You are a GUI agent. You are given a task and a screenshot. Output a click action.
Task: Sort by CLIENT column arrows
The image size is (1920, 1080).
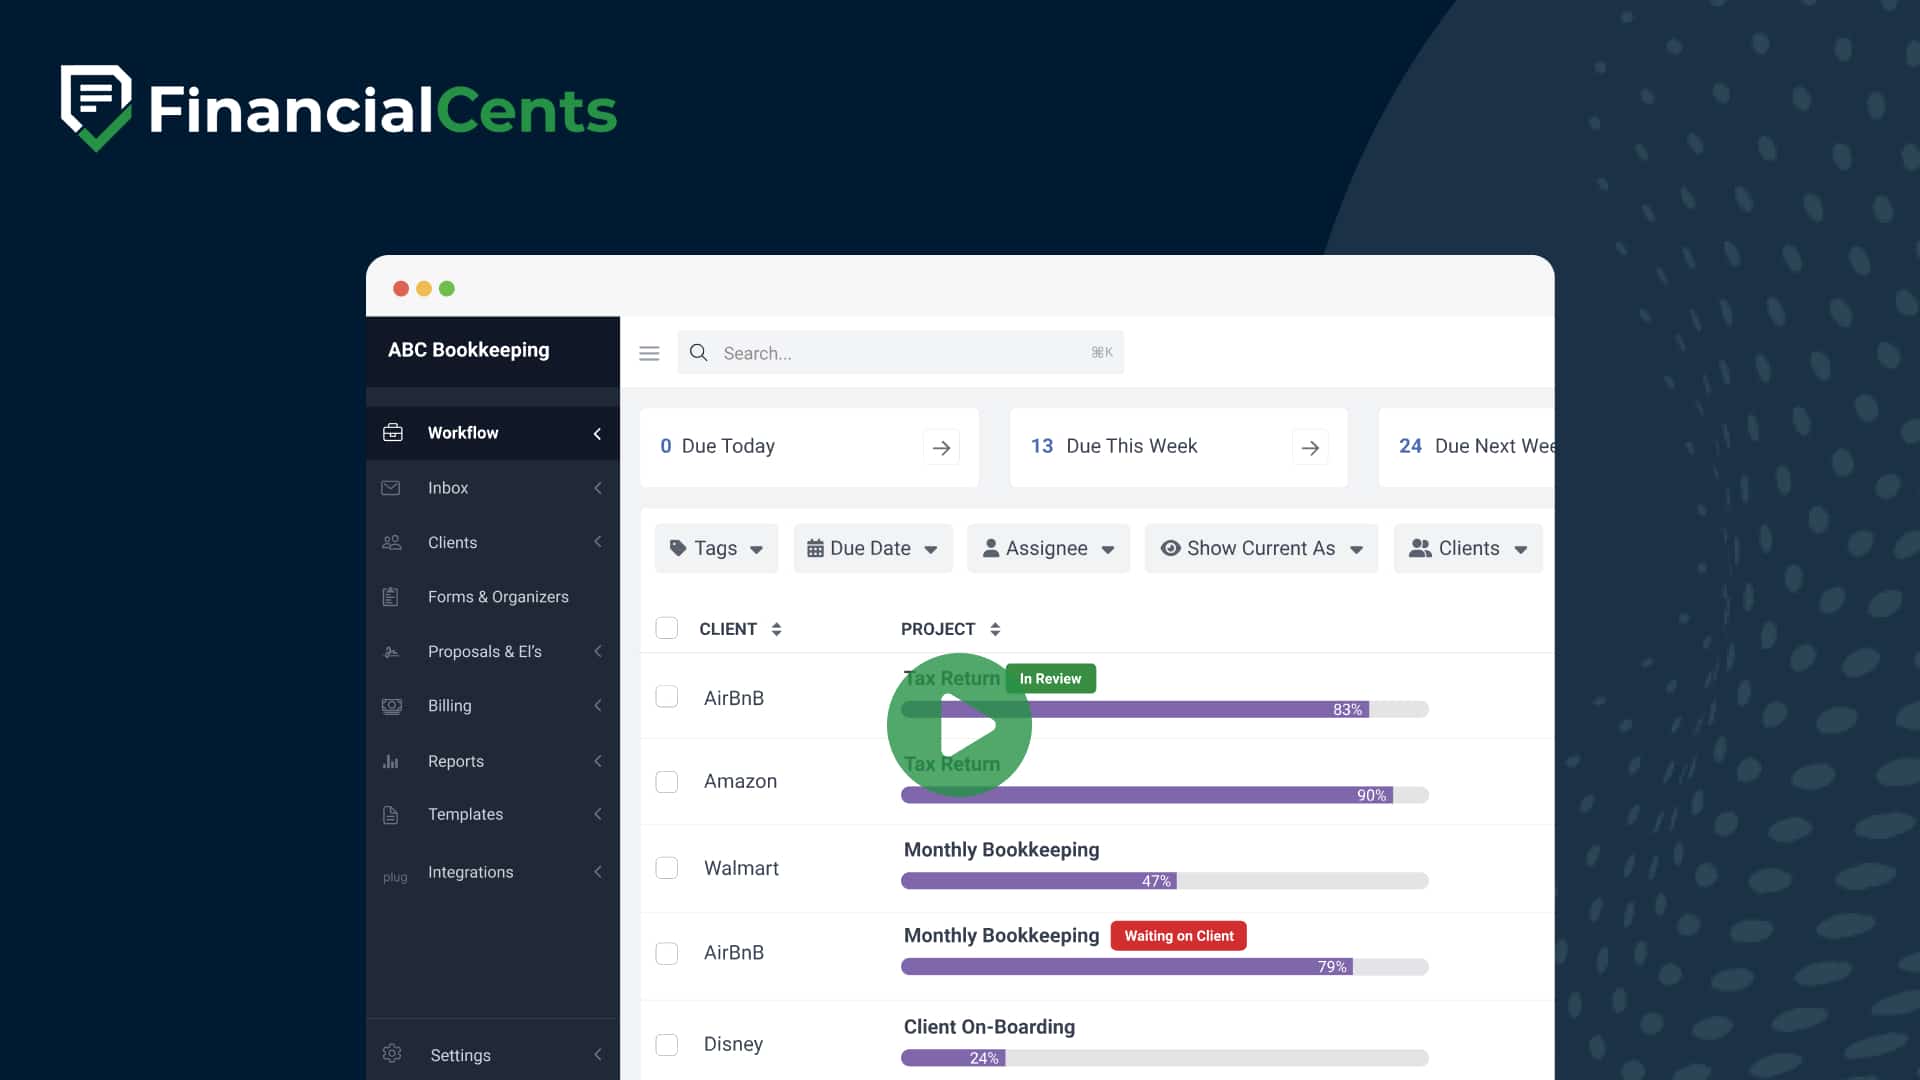point(776,629)
